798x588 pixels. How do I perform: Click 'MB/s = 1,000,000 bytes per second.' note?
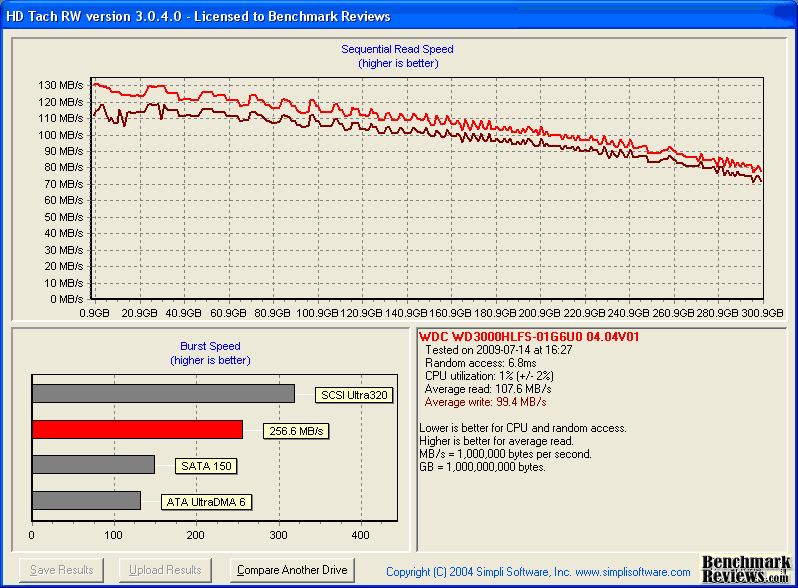[505, 454]
